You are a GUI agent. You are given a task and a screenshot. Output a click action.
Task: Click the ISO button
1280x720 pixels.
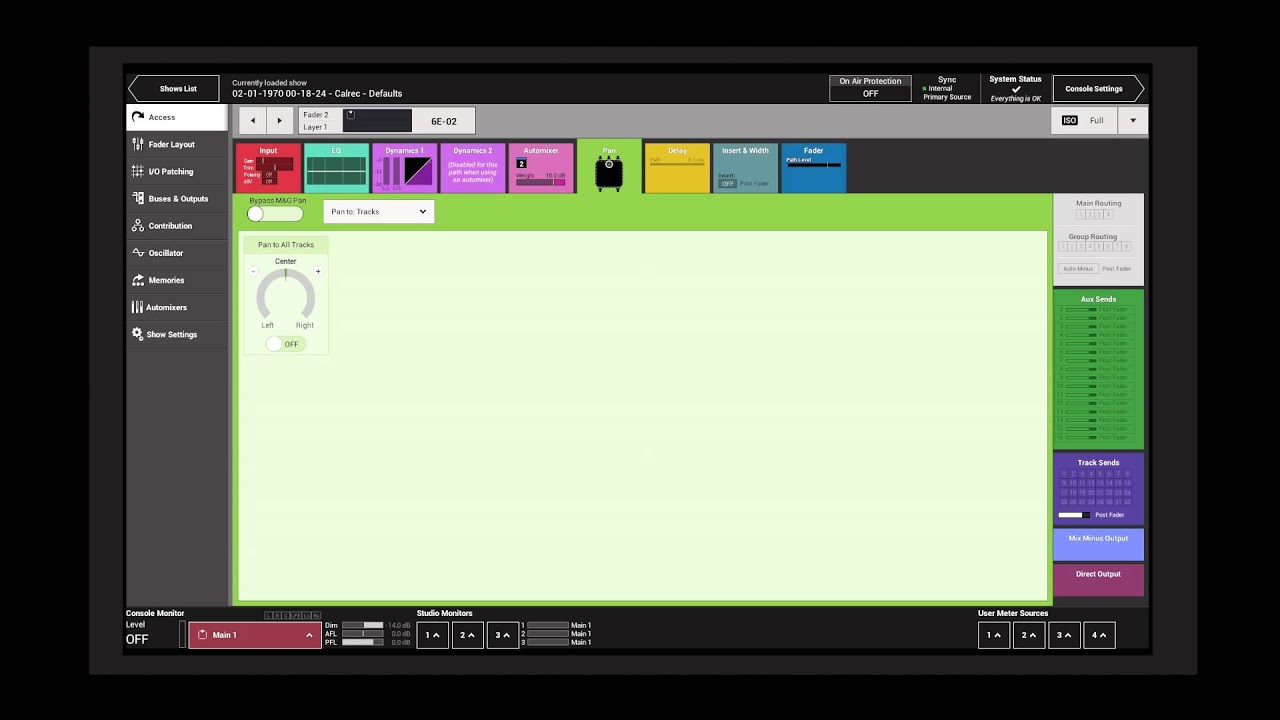pyautogui.click(x=1069, y=121)
